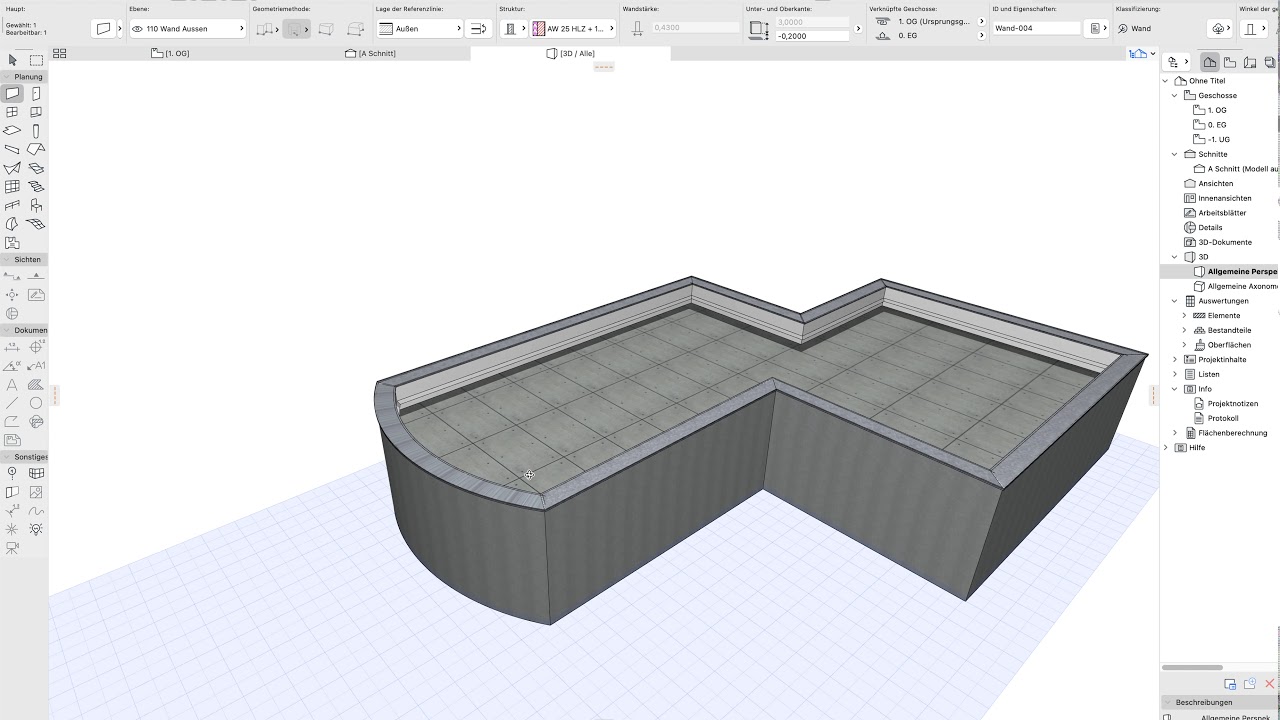Activate the Railing tool
Image resolution: width=1280 pixels, height=720 pixels.
[x=12, y=205]
